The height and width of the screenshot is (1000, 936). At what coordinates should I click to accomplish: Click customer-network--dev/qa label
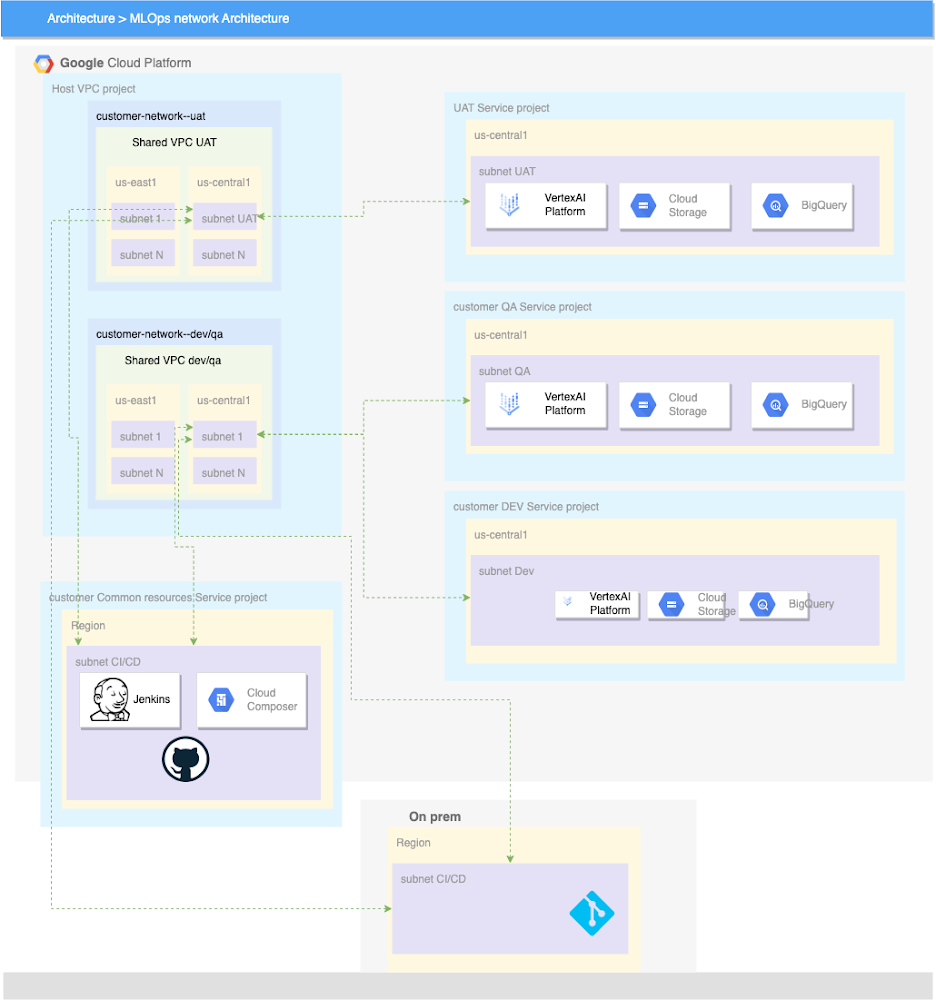click(x=159, y=334)
